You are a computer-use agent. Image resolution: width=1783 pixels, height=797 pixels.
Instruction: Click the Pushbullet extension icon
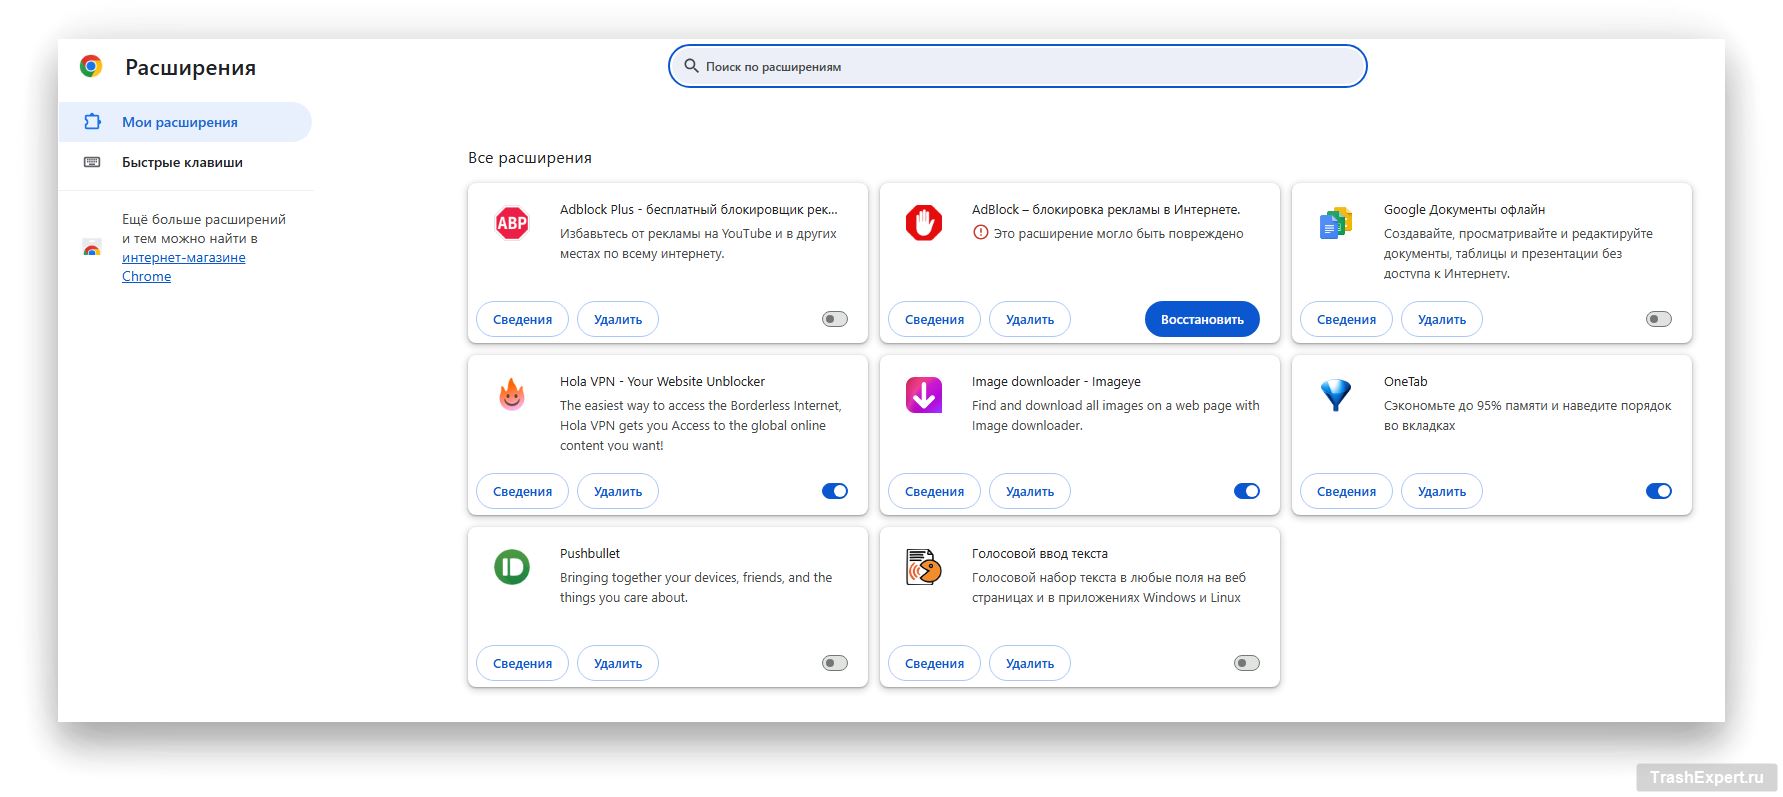point(512,567)
